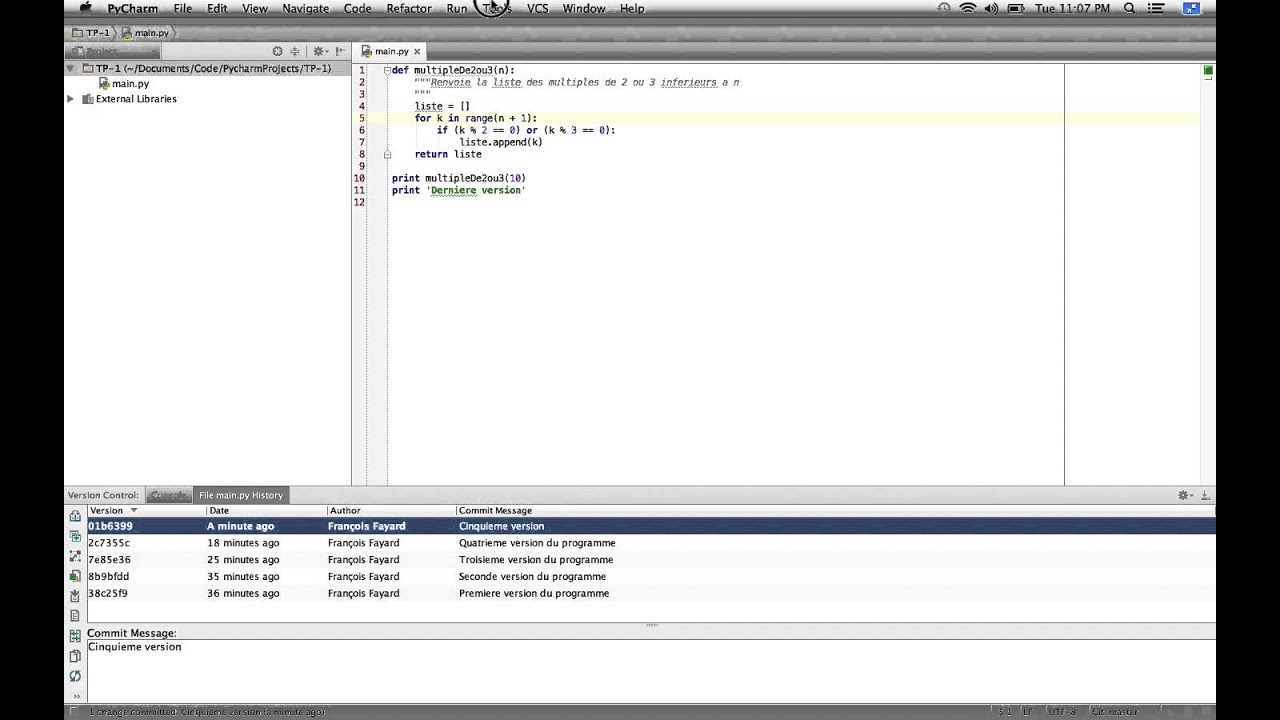Click the green inspection status square in editor
1280x720 pixels.
[1208, 70]
